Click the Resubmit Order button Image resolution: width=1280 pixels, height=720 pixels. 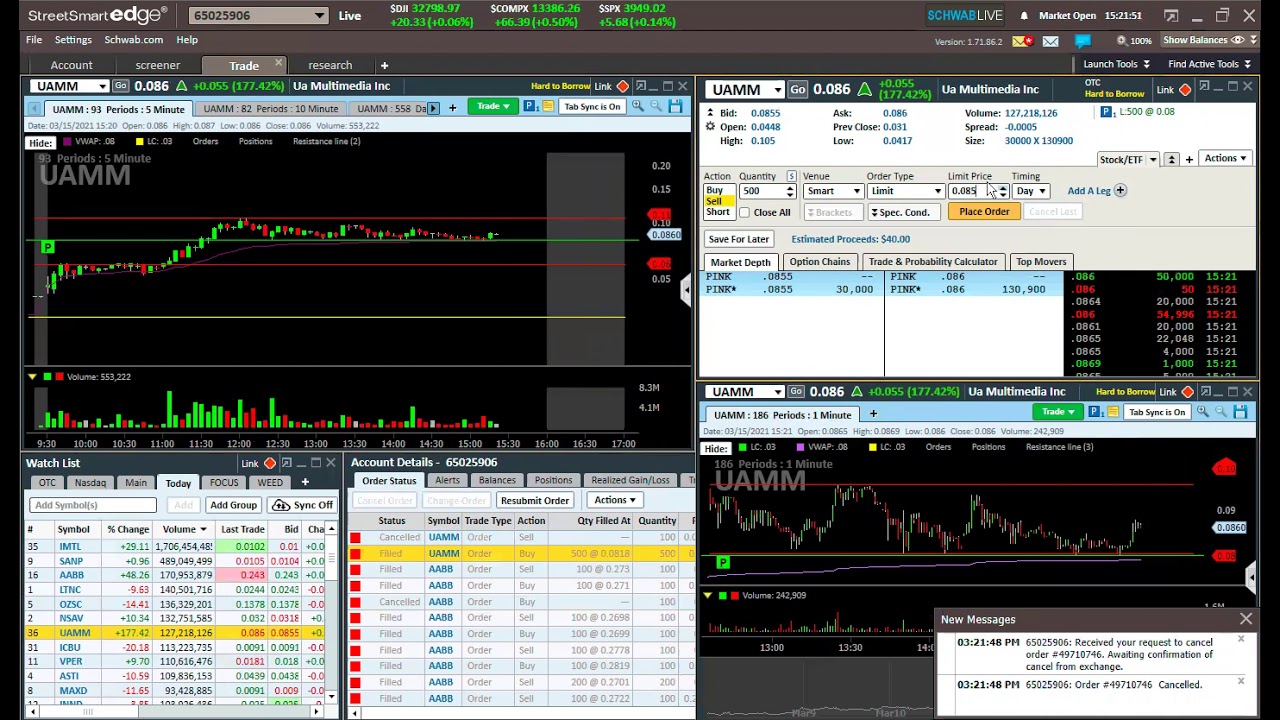tap(535, 500)
